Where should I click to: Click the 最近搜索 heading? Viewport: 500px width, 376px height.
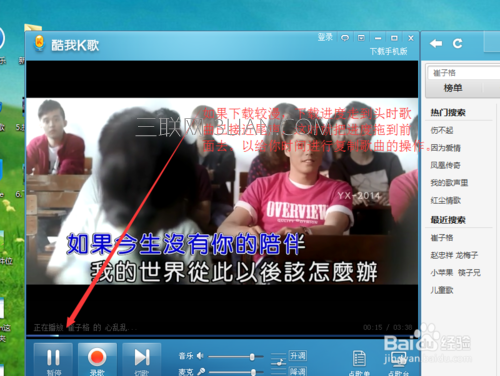[448, 220]
